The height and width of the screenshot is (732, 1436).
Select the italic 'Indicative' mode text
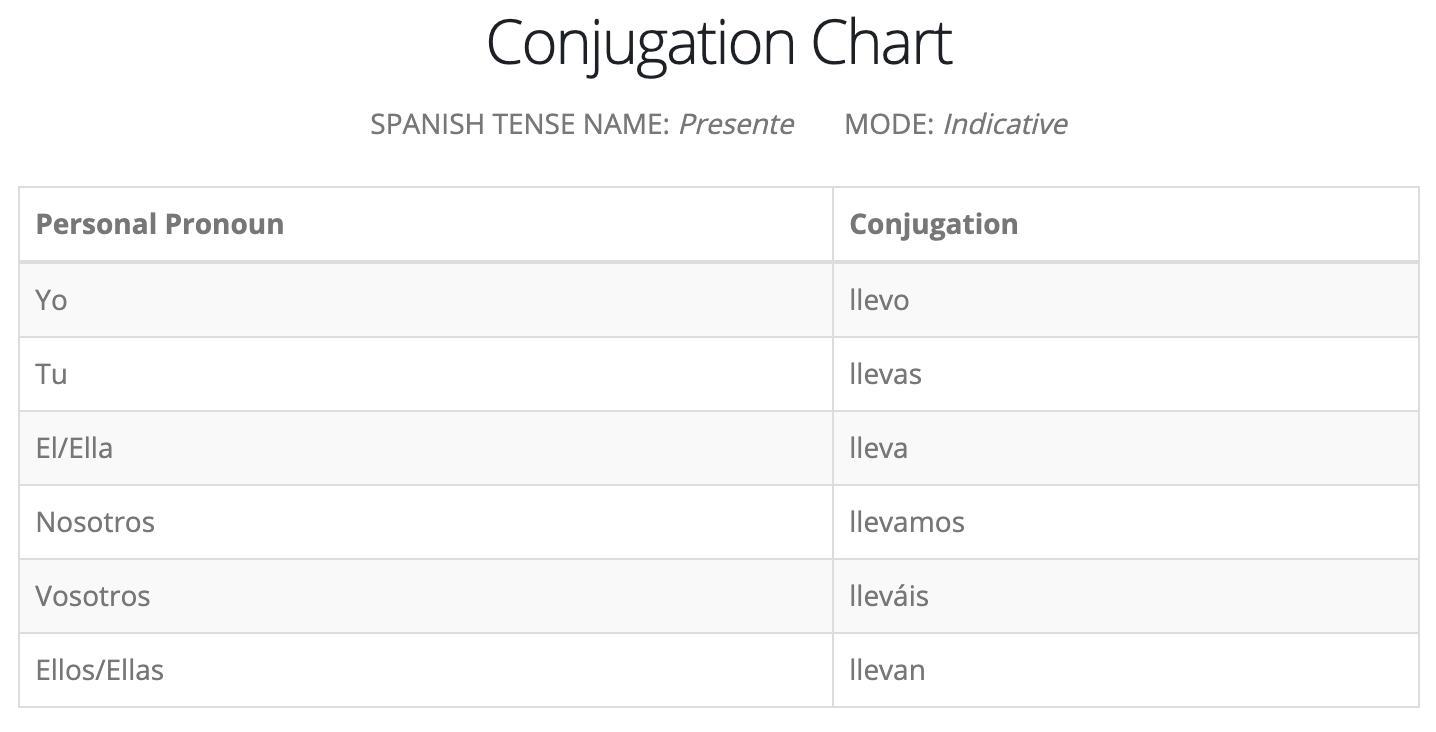(x=1005, y=124)
